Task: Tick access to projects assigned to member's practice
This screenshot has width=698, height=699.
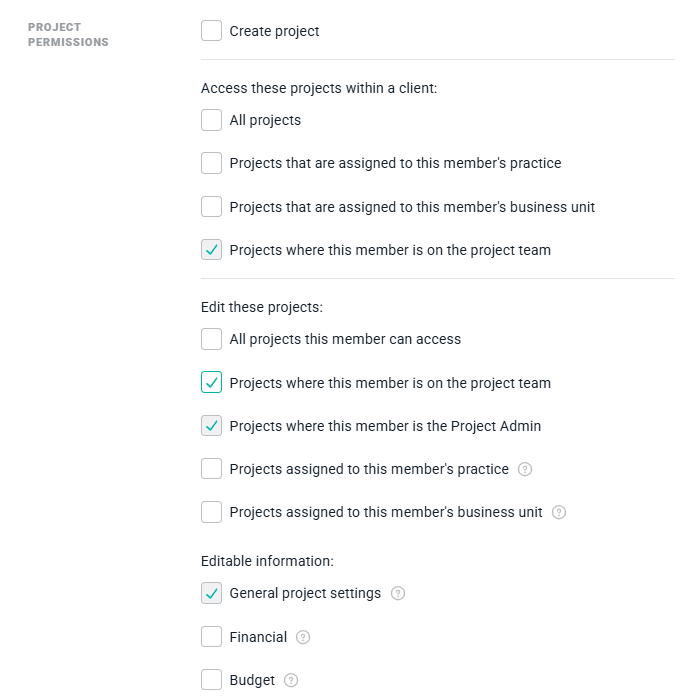Action: pos(211,163)
